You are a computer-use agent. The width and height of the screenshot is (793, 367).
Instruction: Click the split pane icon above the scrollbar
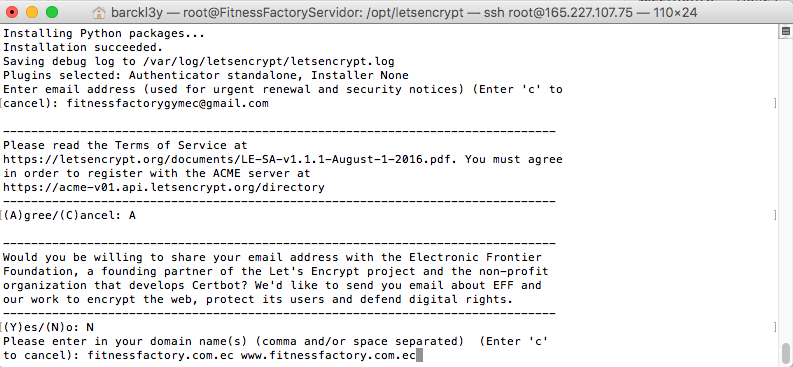[x=785, y=31]
